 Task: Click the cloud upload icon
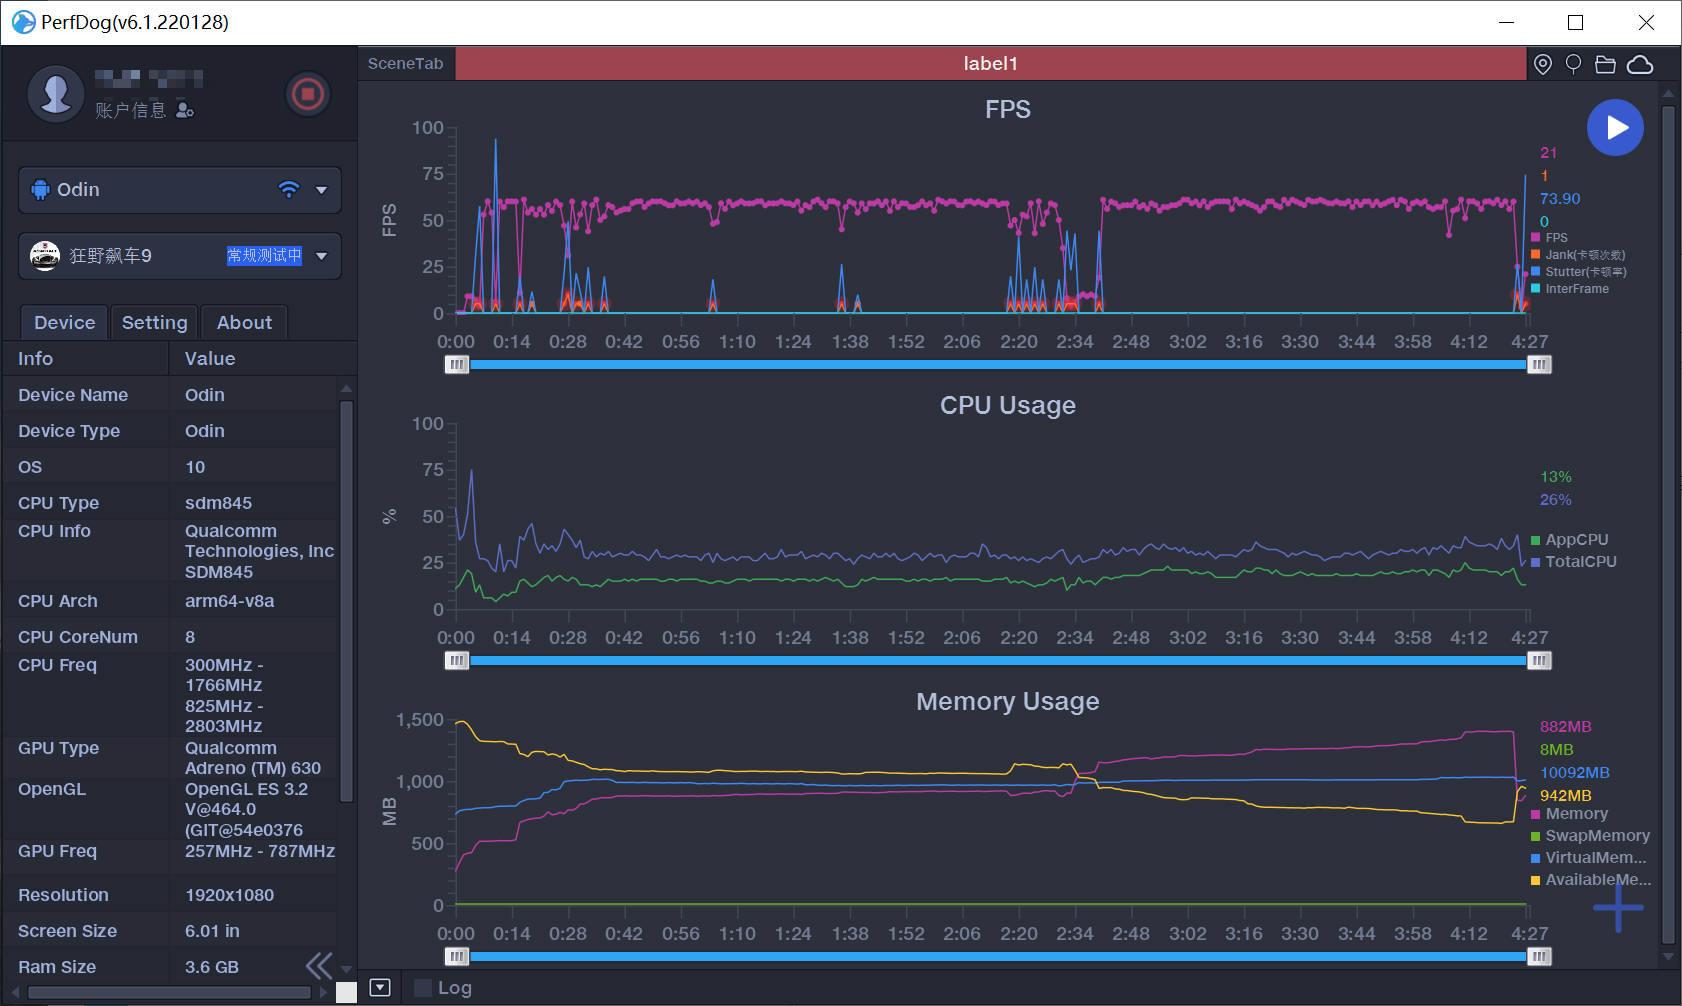coord(1640,65)
